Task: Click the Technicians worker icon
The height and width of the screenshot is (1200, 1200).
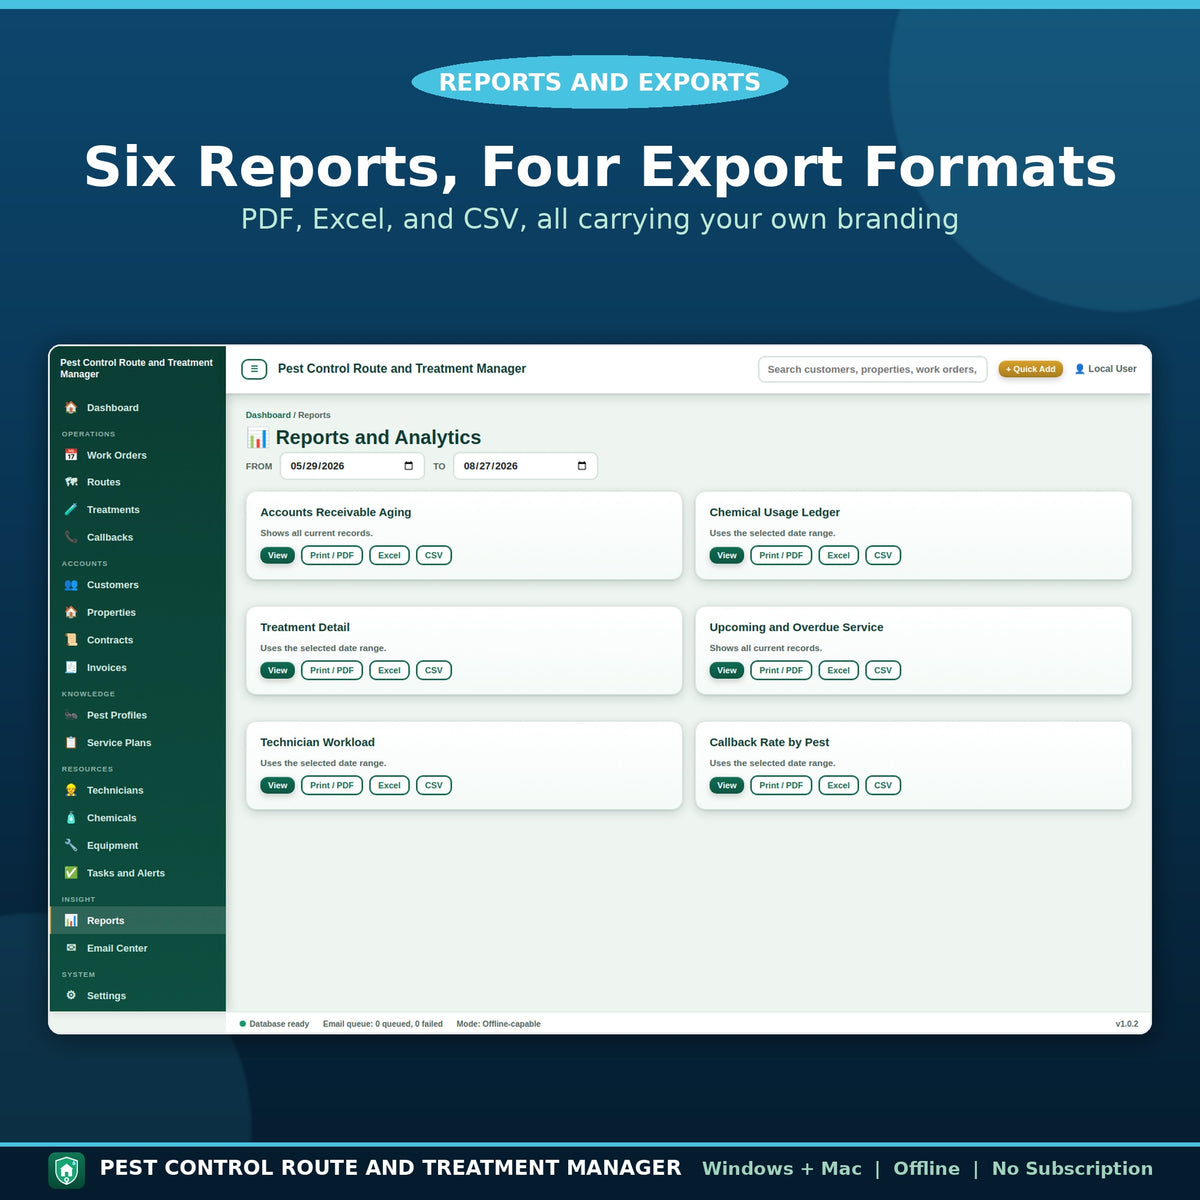Action: [x=71, y=790]
